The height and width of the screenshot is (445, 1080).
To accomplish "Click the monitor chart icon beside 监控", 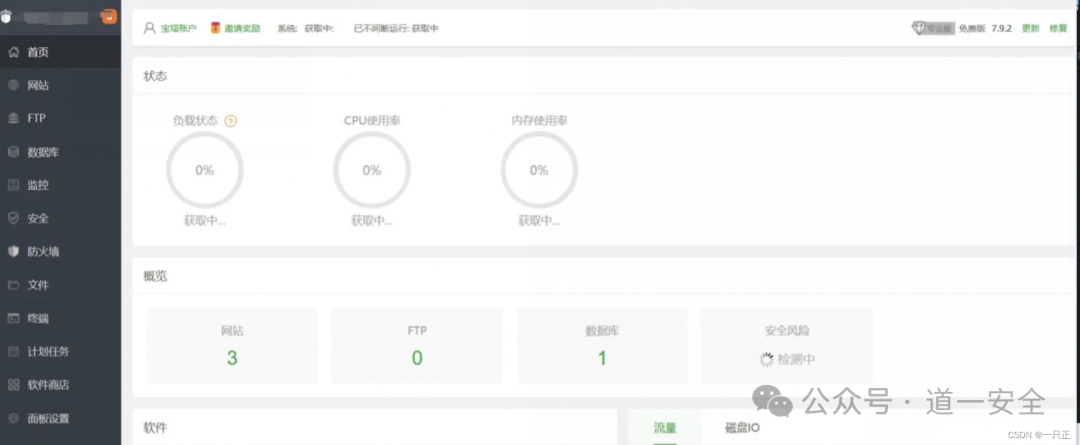I will pyautogui.click(x=14, y=185).
